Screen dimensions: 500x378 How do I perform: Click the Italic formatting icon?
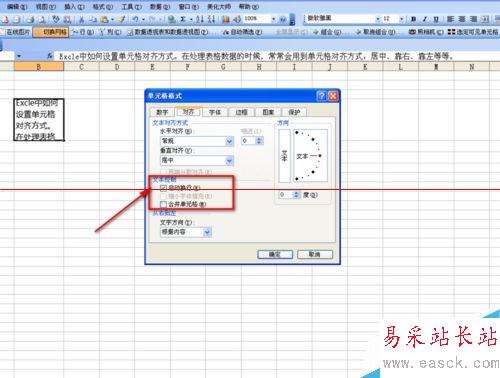click(x=425, y=19)
